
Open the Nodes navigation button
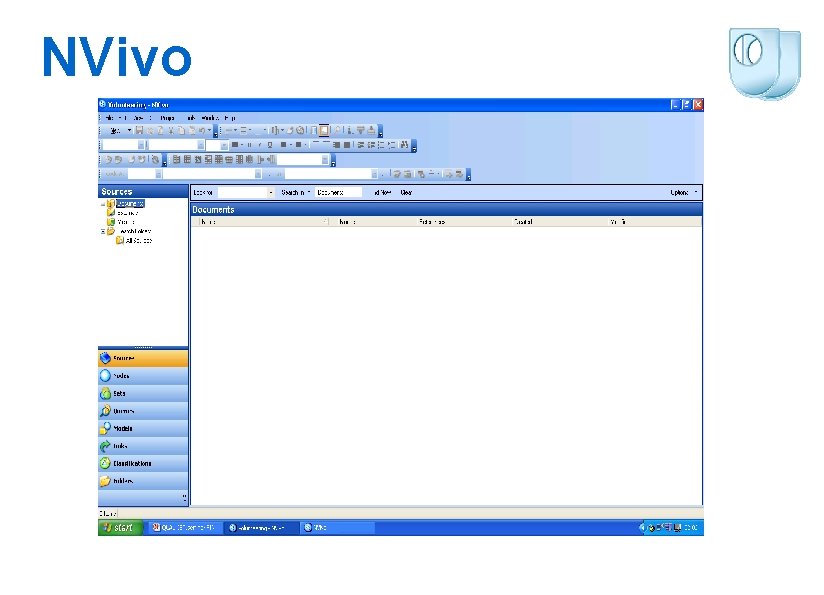click(143, 376)
